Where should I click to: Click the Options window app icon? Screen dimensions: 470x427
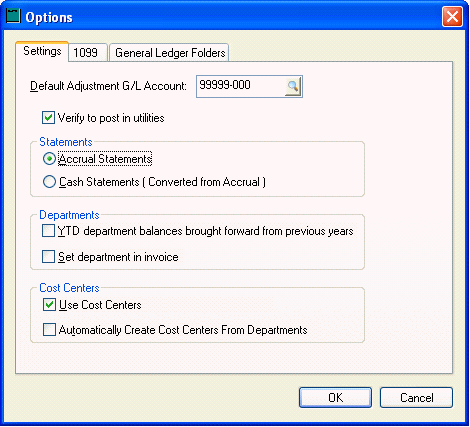(x=13, y=16)
